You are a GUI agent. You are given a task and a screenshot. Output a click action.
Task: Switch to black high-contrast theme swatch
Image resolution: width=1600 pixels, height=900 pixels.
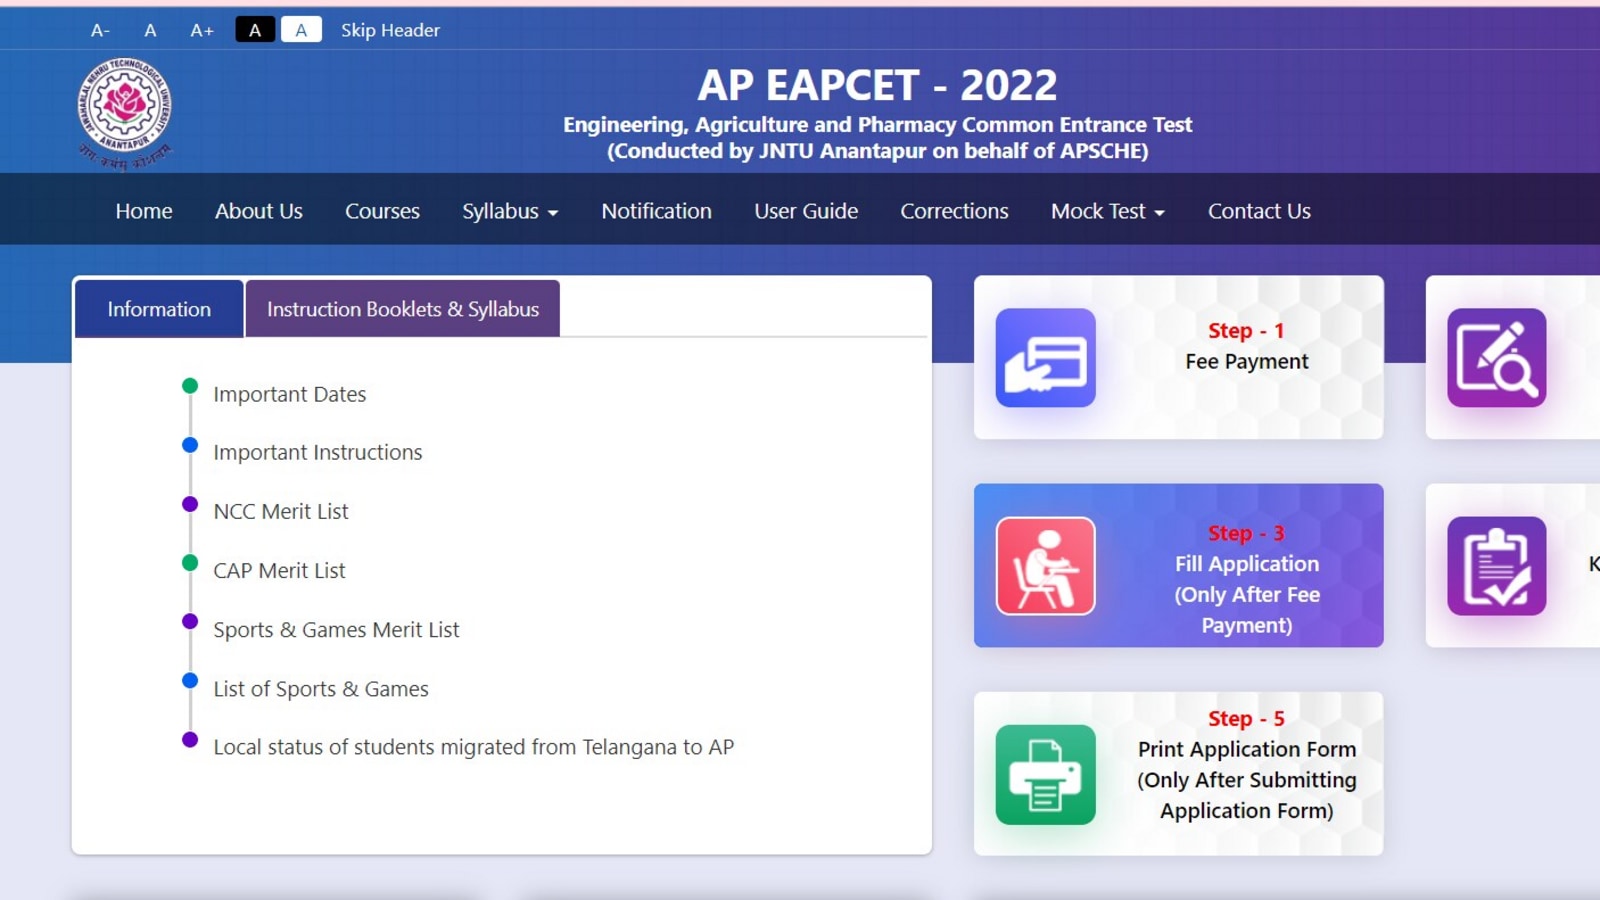(255, 30)
